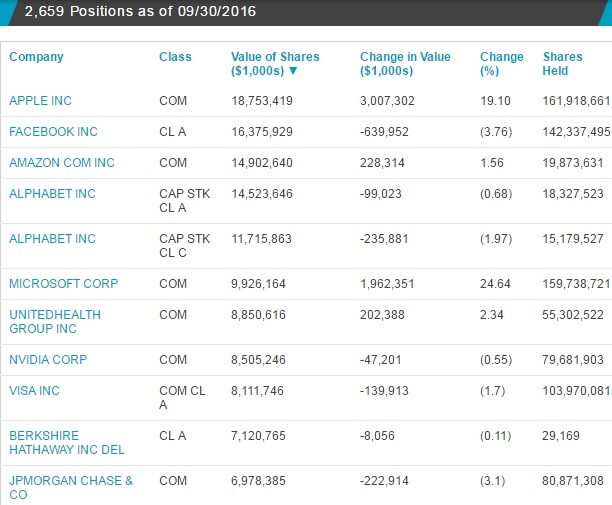
Task: Open ALPHABET INC Class A link
Action: coord(52,194)
